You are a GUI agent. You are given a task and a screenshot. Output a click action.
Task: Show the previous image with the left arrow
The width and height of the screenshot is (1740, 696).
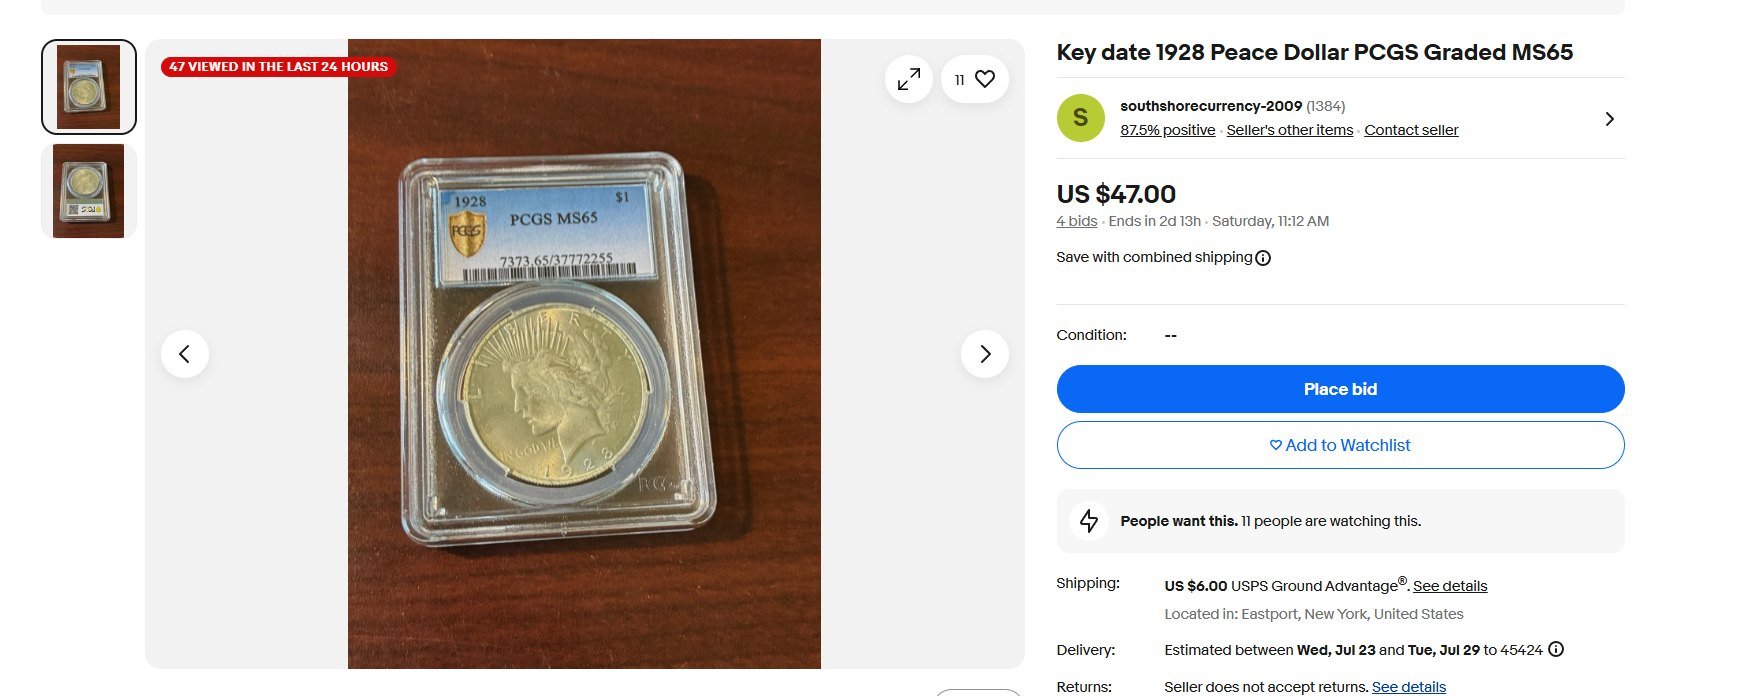point(185,354)
